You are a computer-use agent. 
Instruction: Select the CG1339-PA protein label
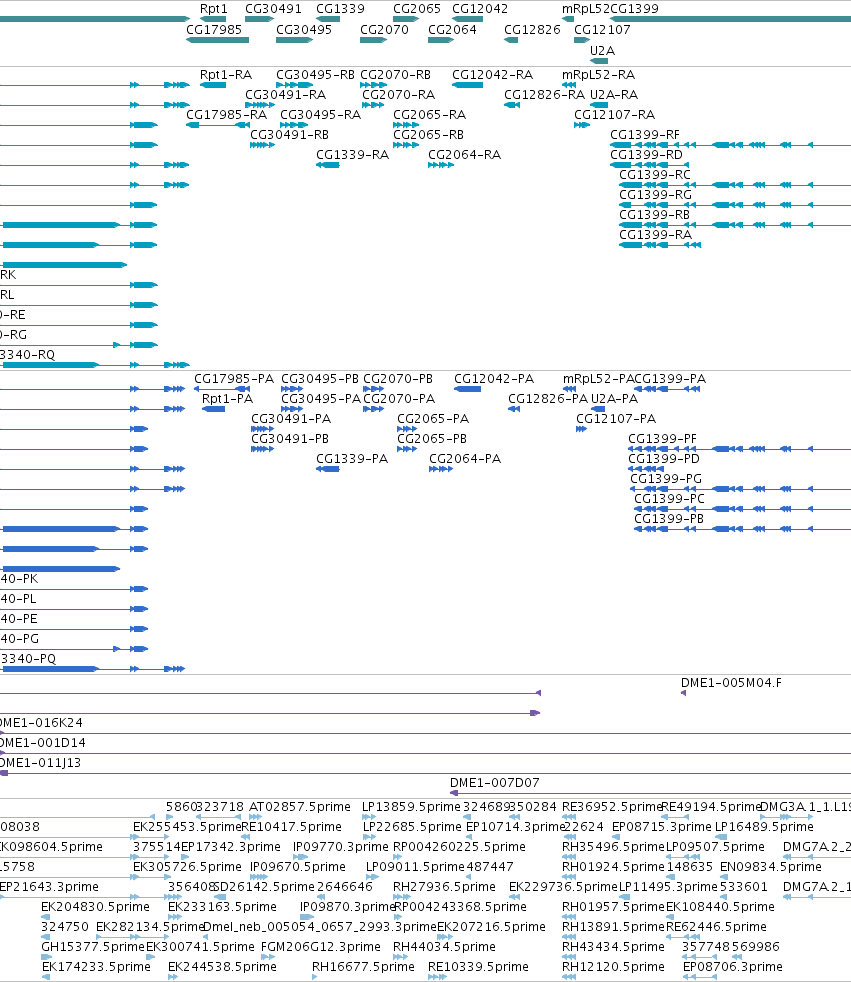352,459
